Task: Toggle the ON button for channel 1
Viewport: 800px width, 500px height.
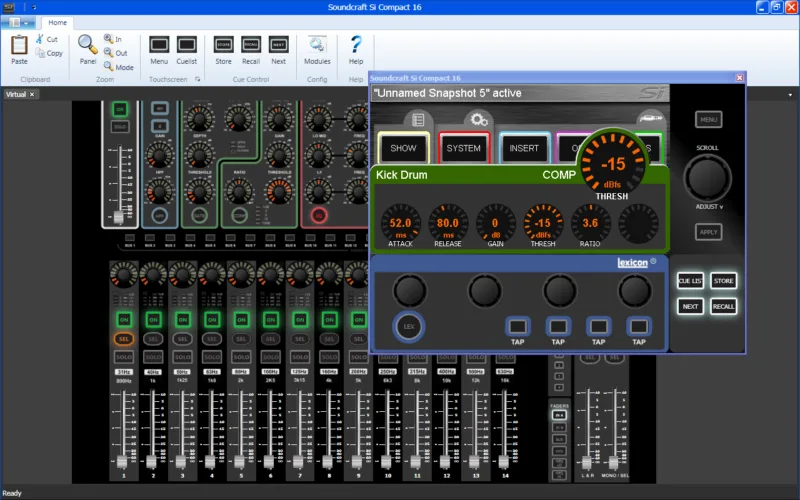Action: (124, 320)
